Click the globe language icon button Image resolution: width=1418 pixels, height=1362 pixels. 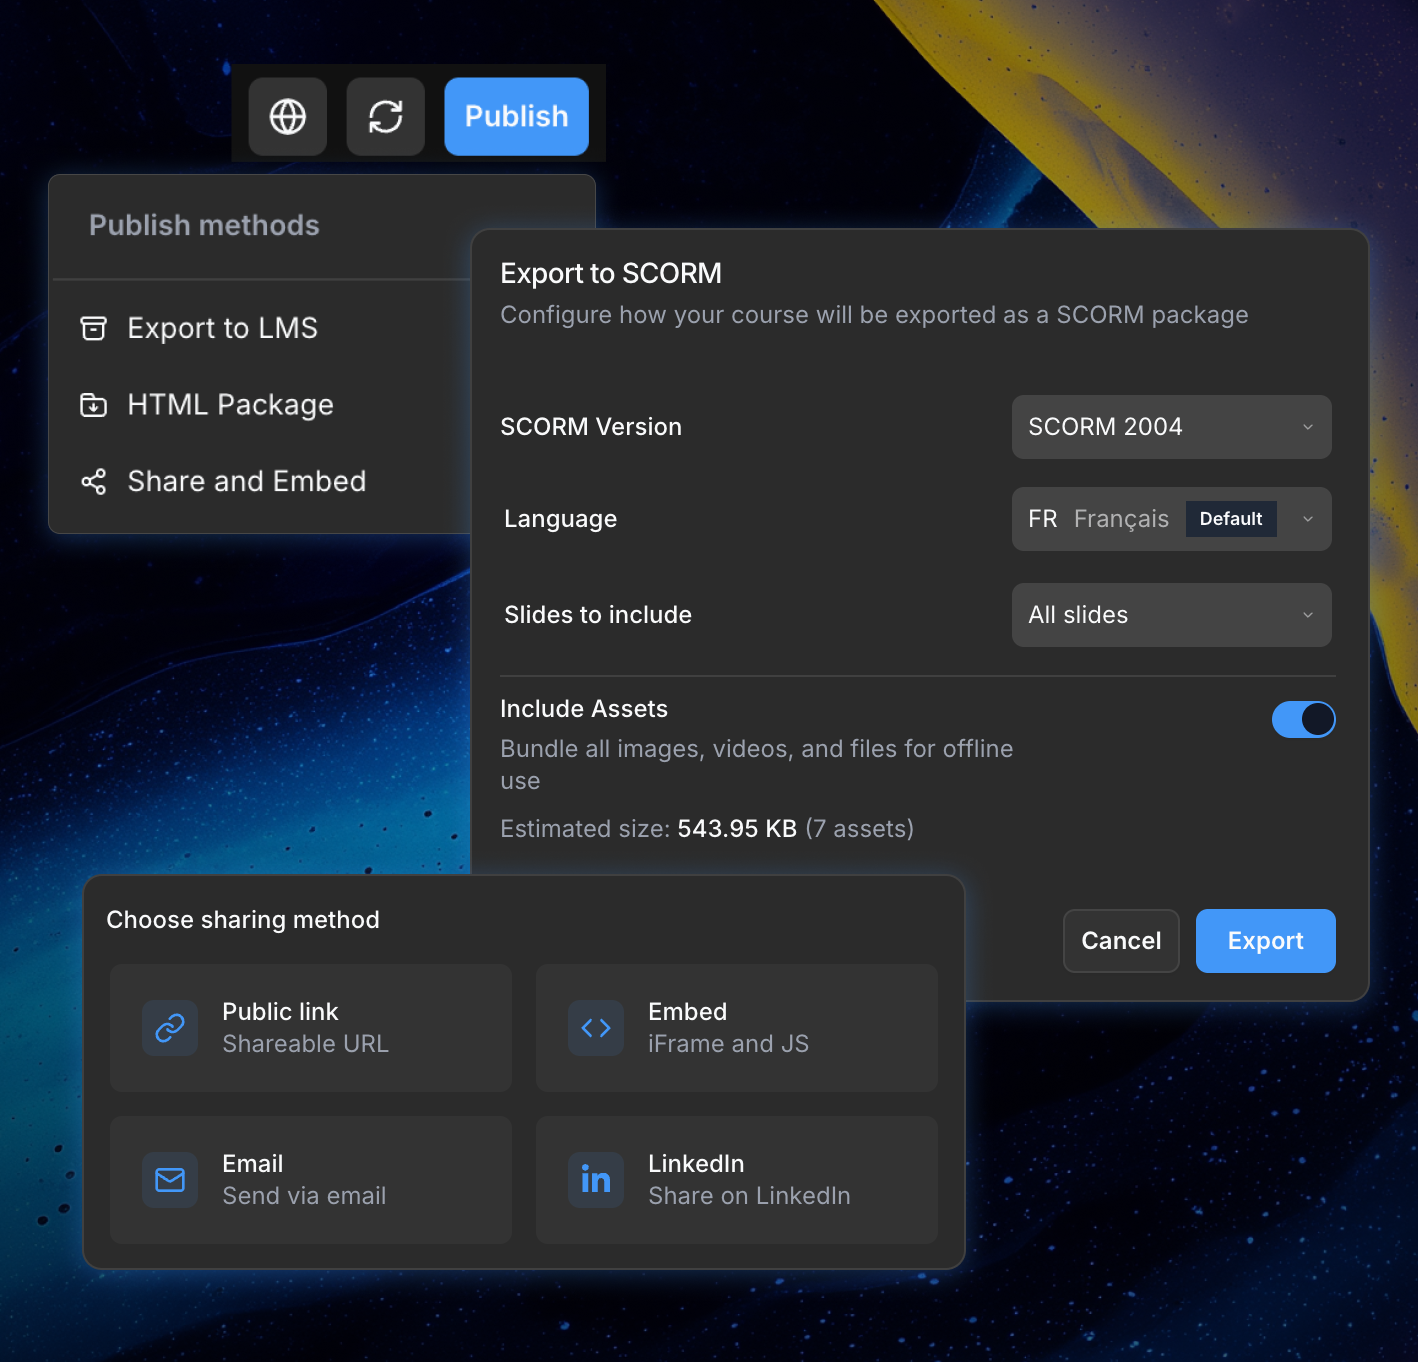point(288,117)
